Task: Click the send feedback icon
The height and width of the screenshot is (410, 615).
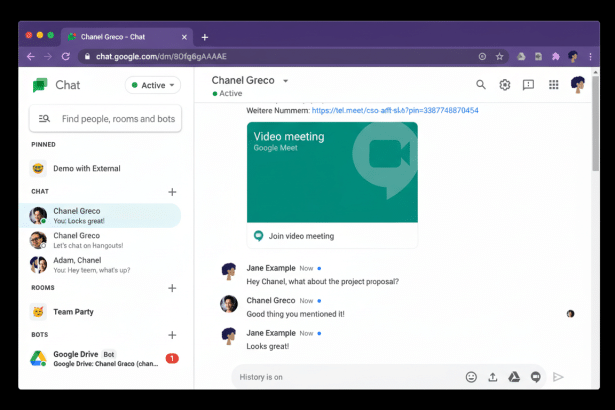Action: [x=528, y=85]
